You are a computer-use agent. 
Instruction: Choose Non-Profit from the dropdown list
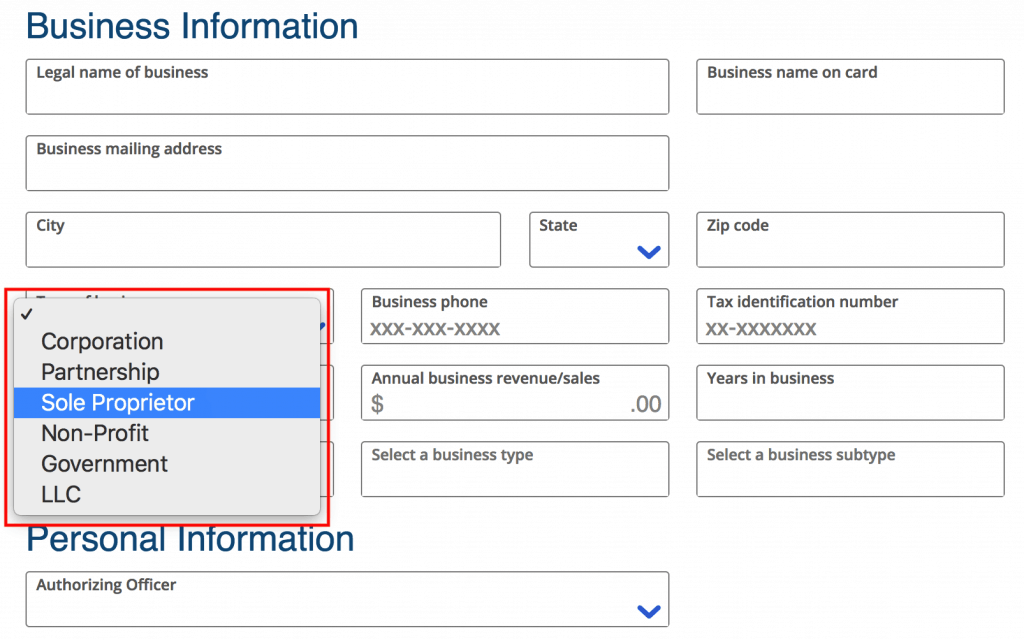95,433
